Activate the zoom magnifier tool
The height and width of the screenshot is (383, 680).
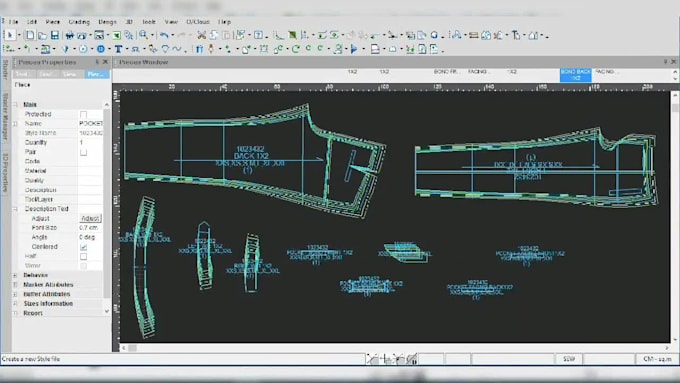click(144, 35)
